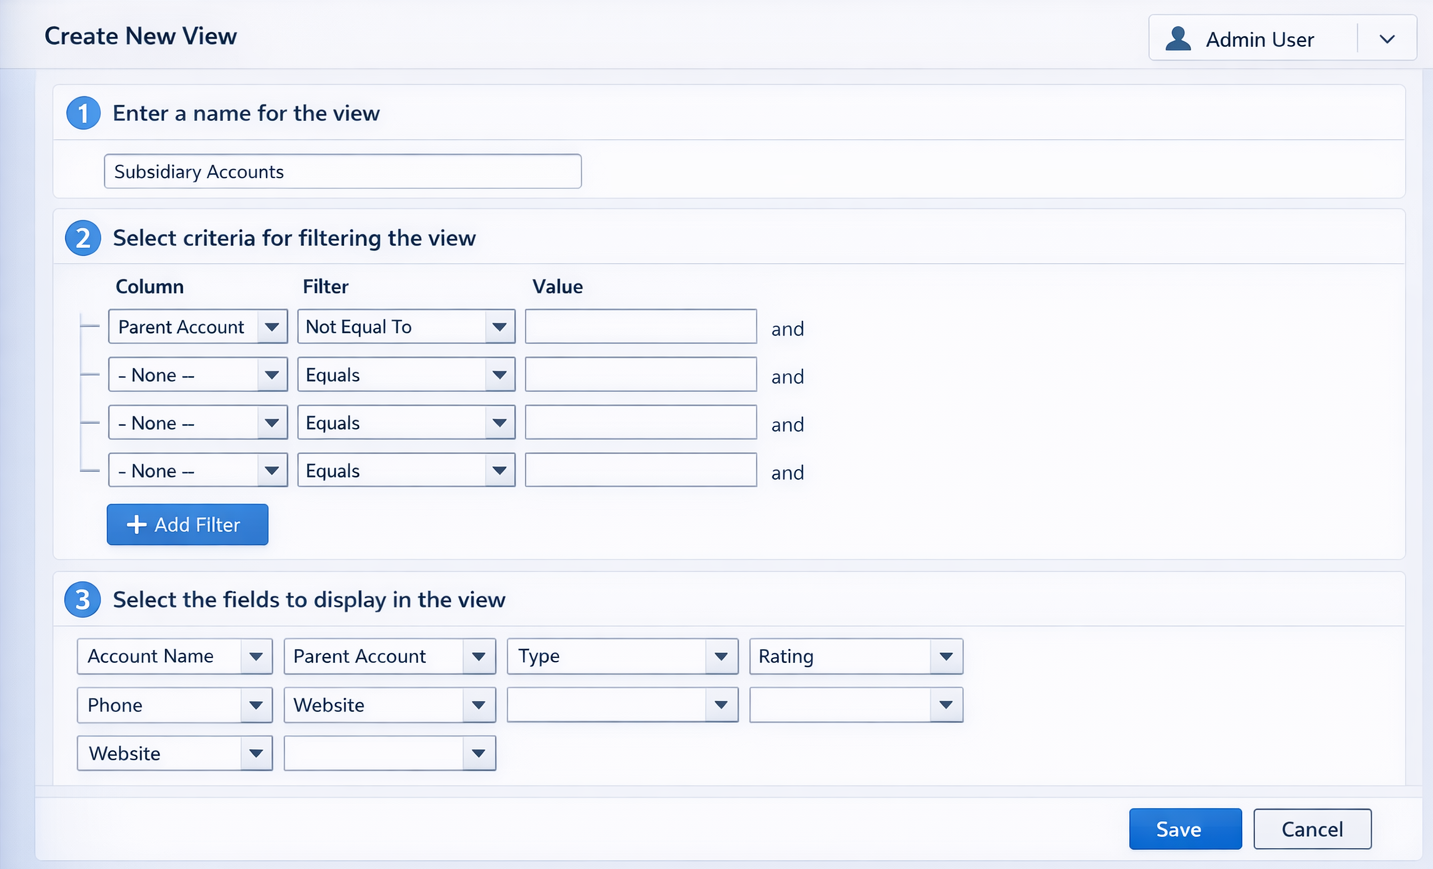Save the new view

coord(1185,829)
